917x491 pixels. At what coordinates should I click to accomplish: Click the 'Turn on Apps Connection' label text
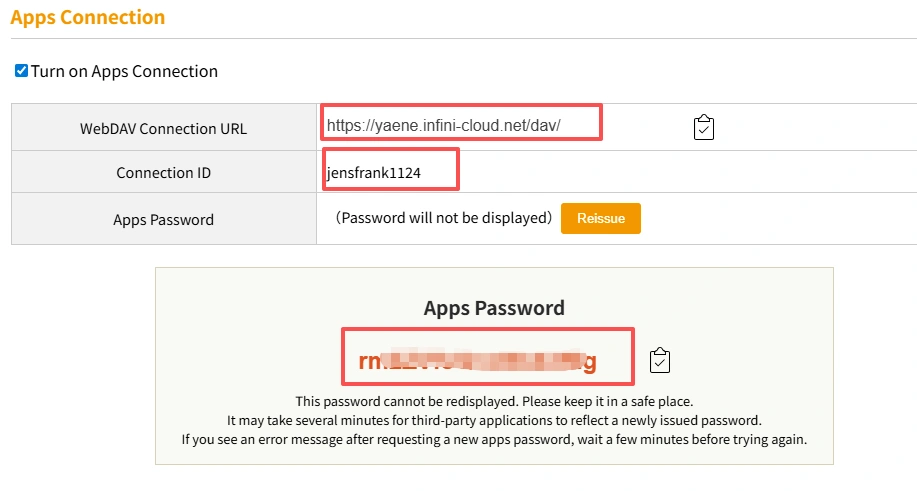click(x=124, y=71)
